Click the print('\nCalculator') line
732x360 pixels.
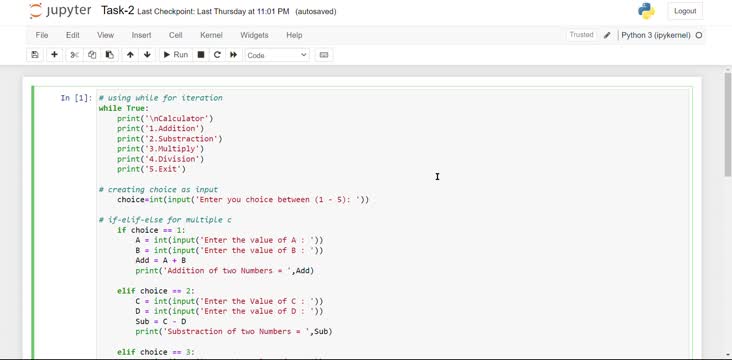click(165, 119)
